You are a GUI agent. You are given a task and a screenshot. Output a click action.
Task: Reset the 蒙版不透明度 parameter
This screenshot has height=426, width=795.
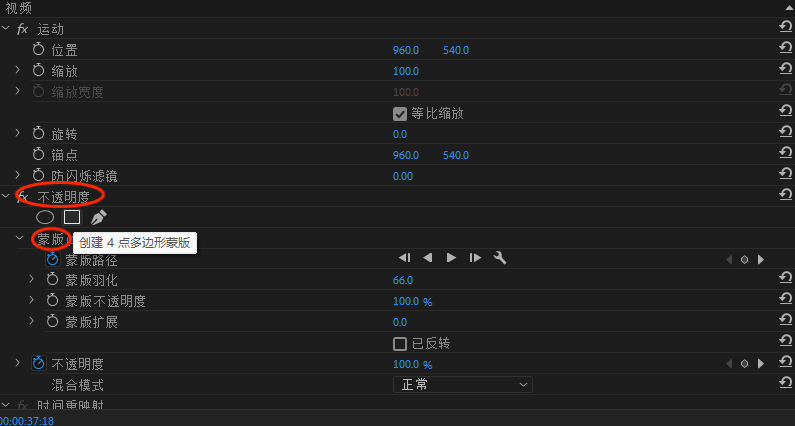click(785, 299)
